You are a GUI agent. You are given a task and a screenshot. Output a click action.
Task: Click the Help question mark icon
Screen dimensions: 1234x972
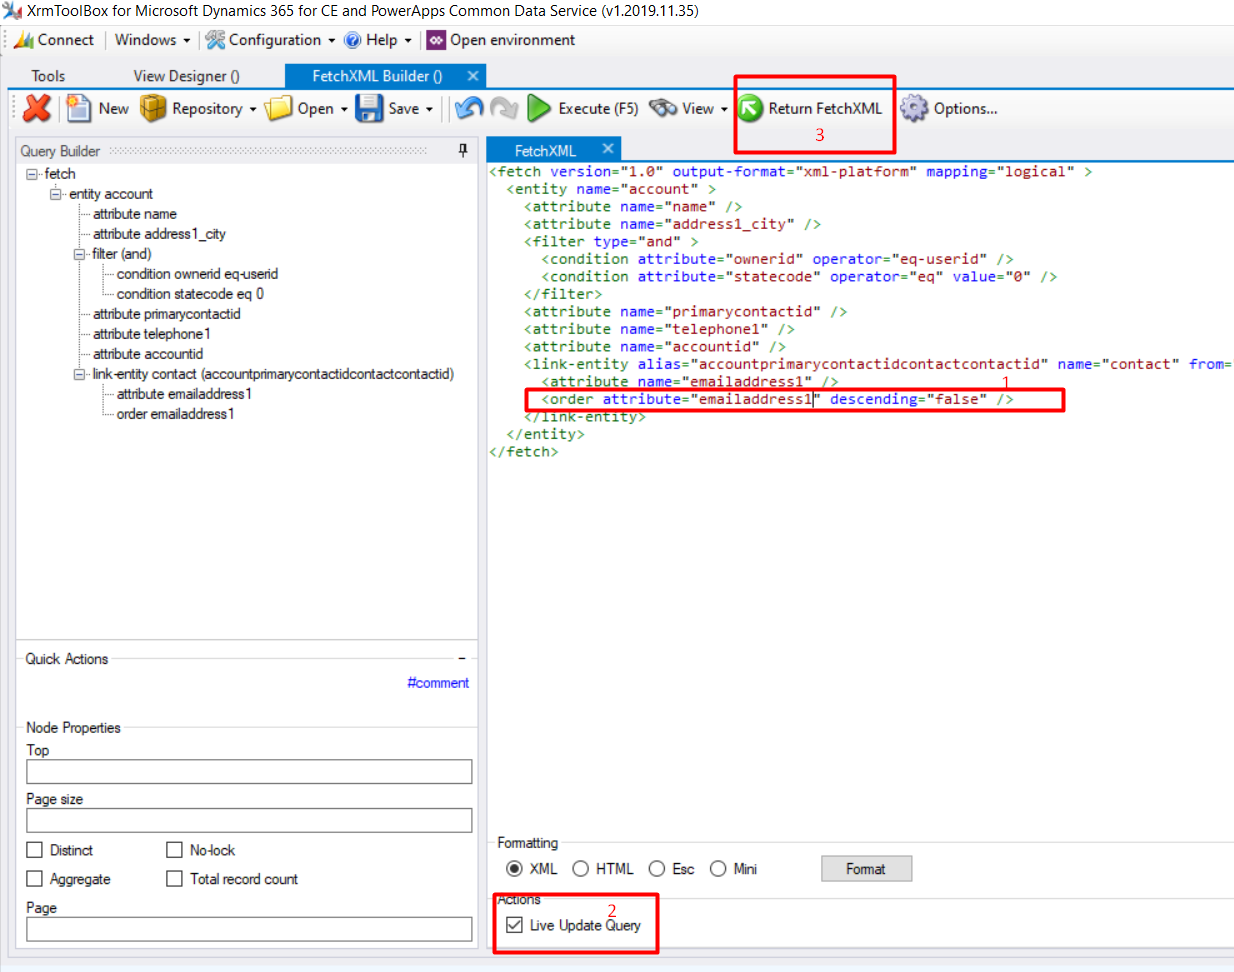tap(352, 40)
